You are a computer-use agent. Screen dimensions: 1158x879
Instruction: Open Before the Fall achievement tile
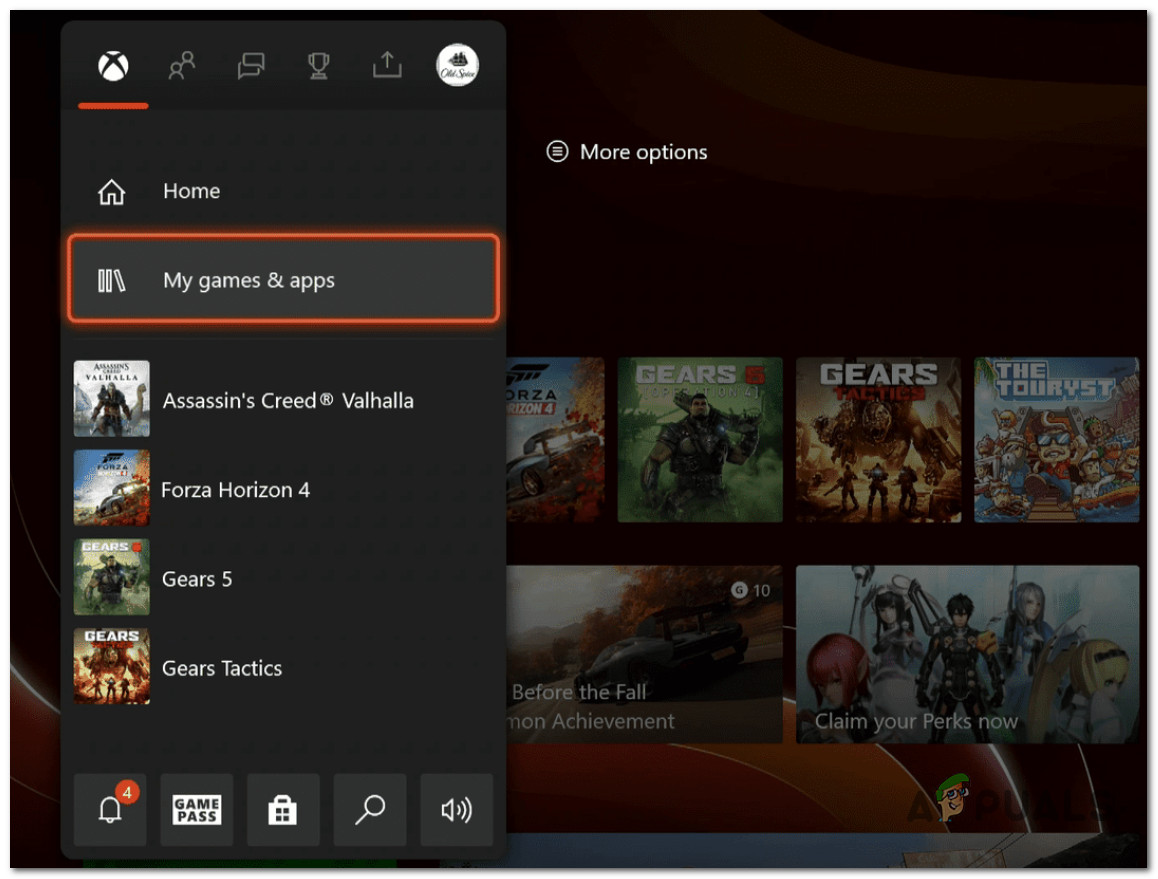(644, 654)
